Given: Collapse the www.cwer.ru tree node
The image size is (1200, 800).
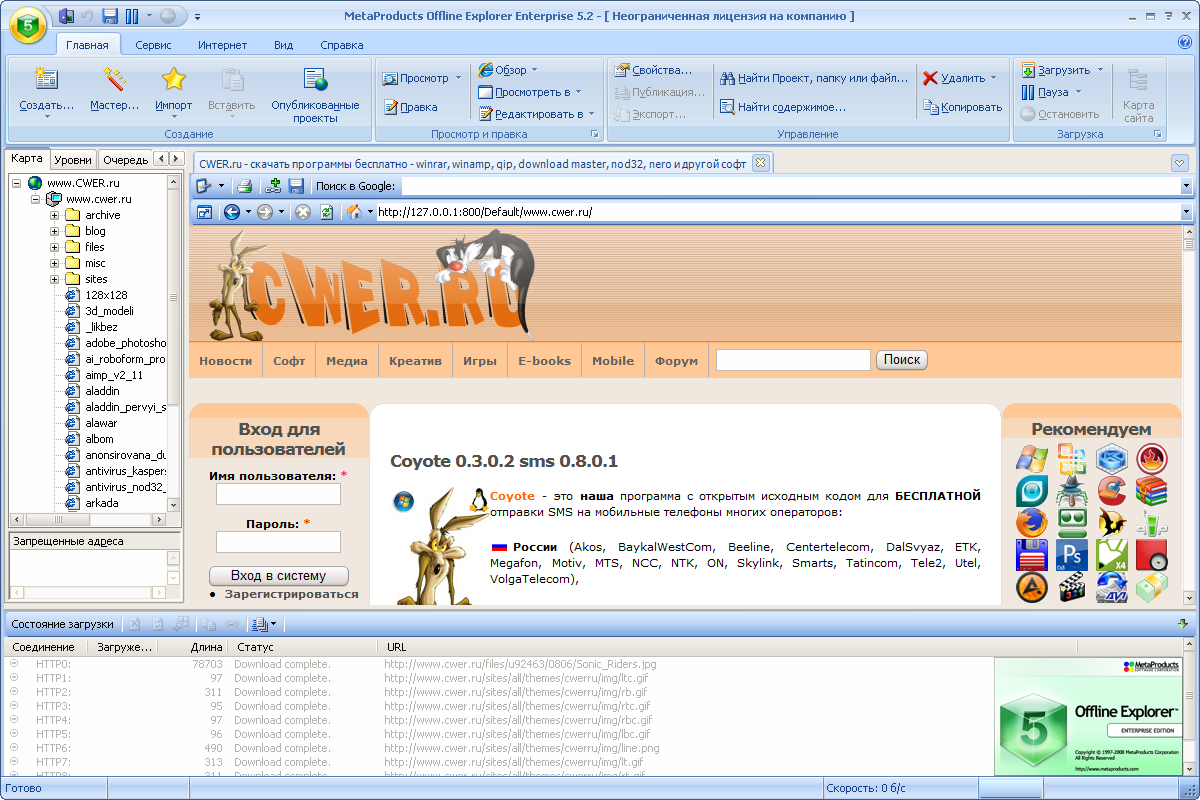Looking at the screenshot, I should pyautogui.click(x=35, y=199).
